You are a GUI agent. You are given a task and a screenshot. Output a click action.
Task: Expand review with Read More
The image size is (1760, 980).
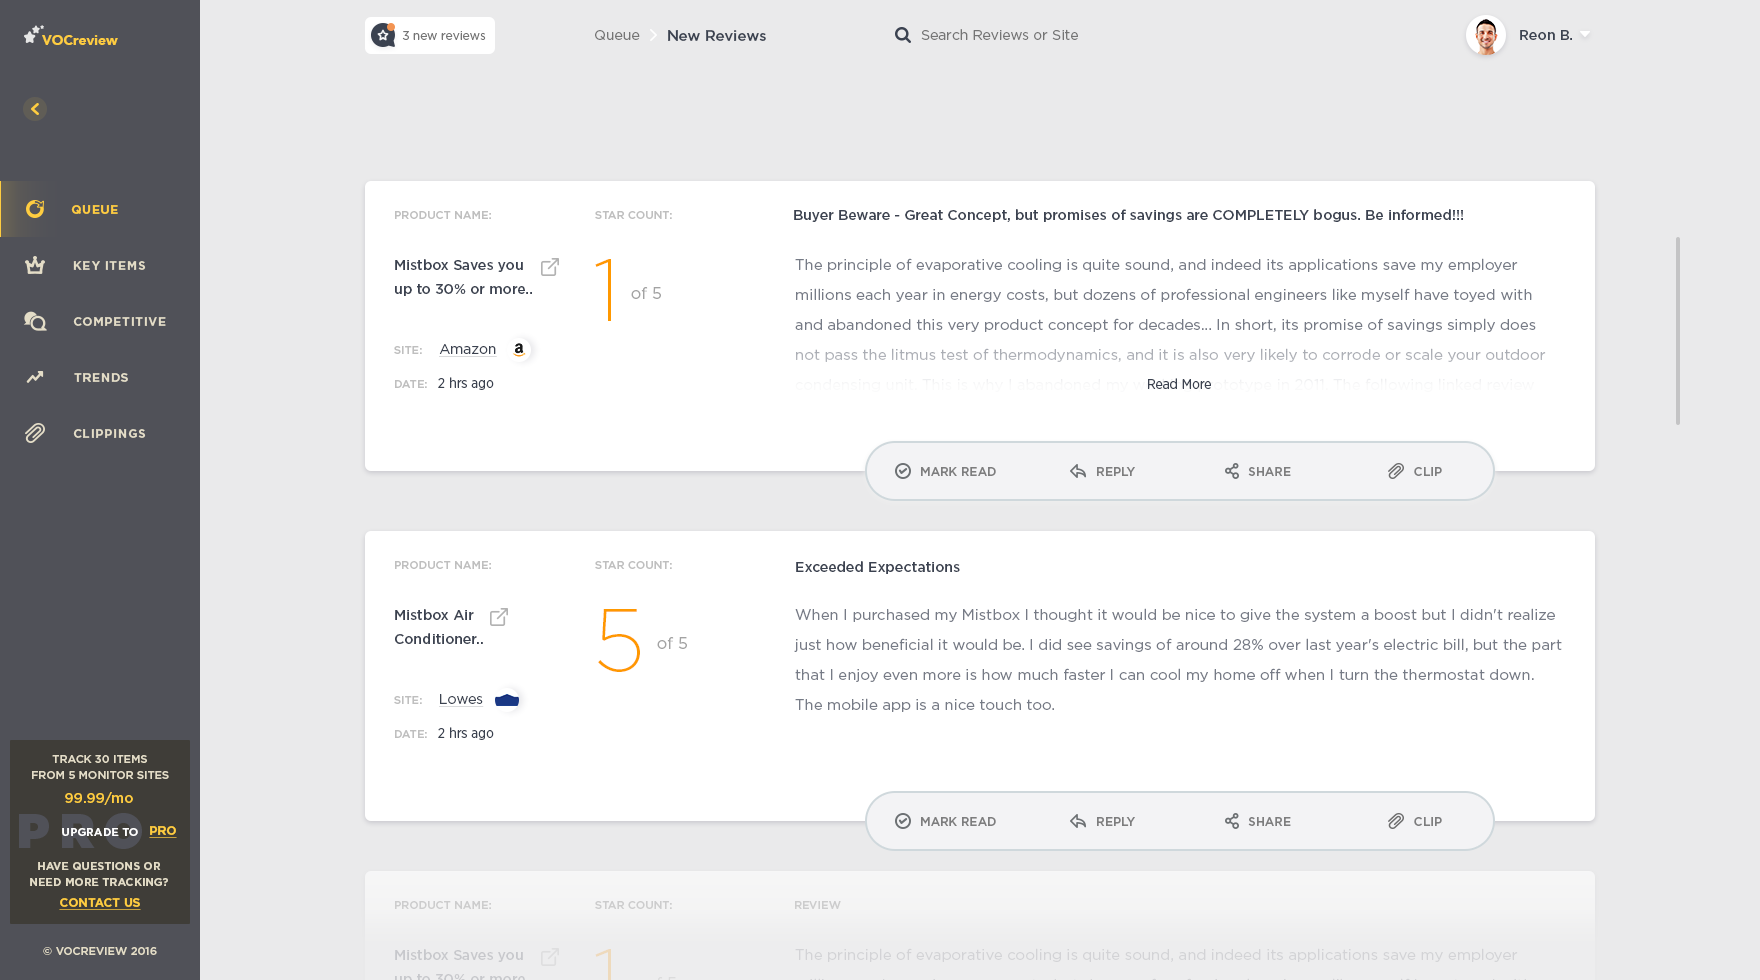pyautogui.click(x=1179, y=384)
